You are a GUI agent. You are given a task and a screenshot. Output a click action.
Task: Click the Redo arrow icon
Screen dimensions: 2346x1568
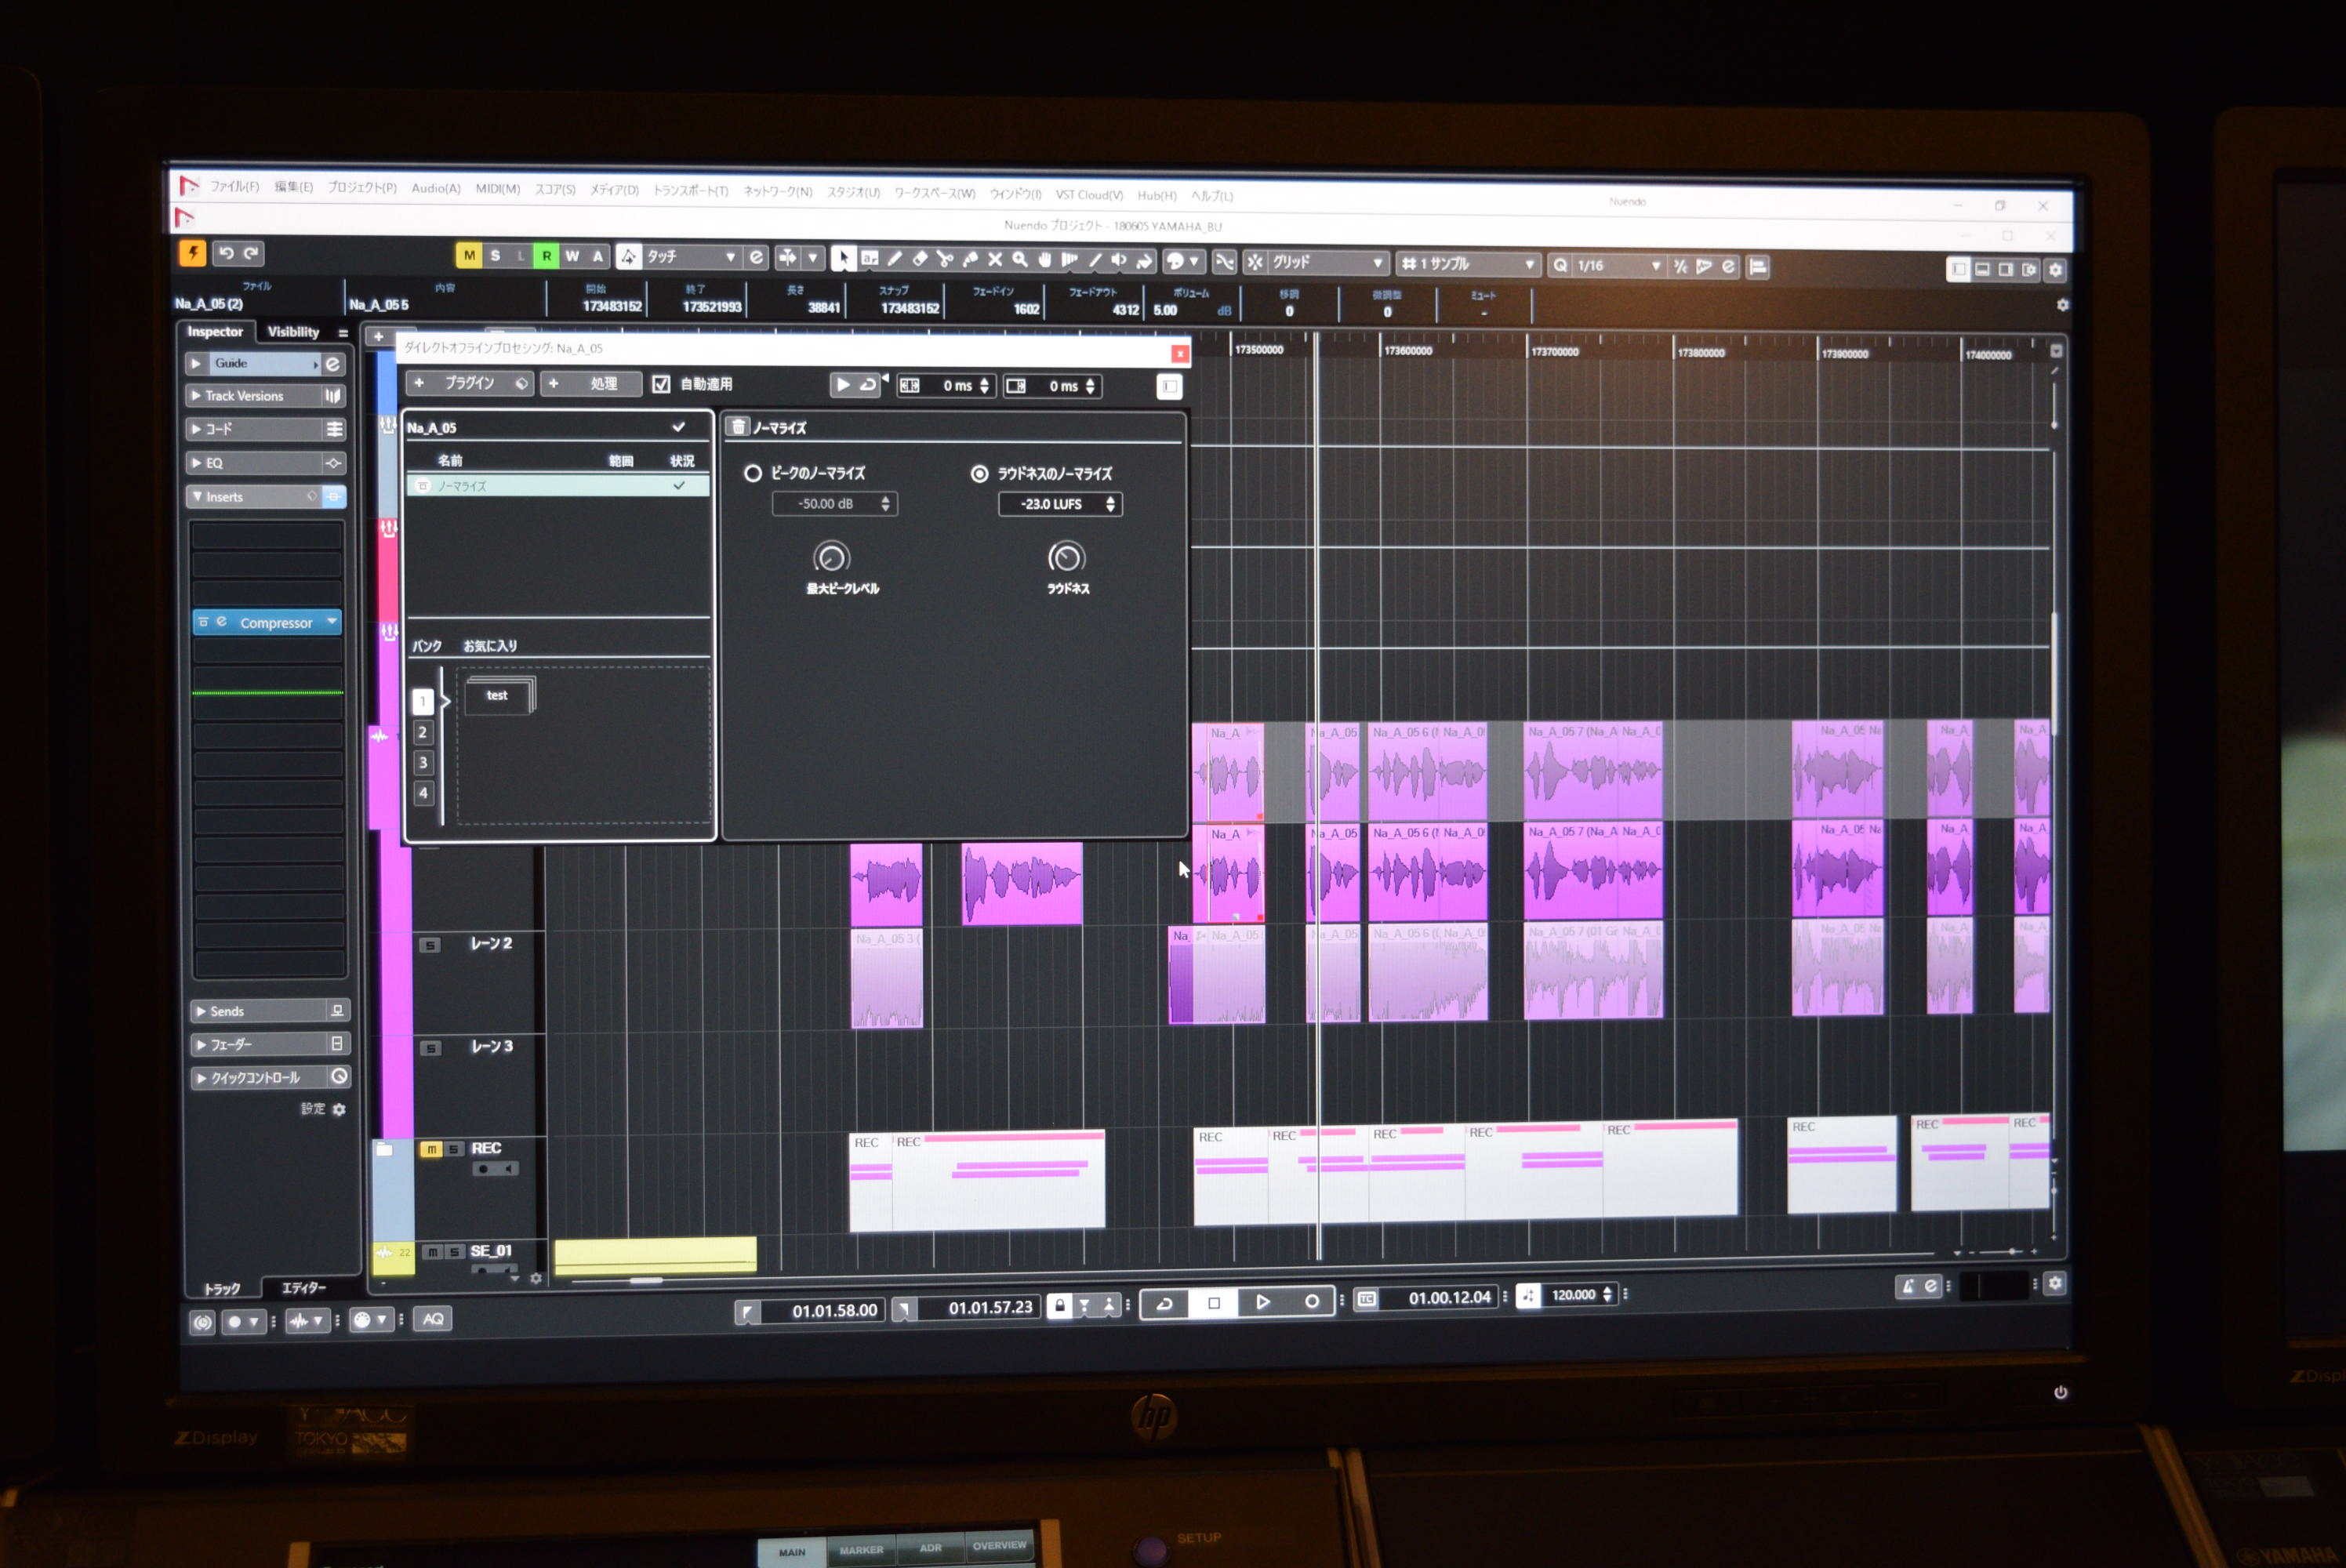pyautogui.click(x=251, y=253)
